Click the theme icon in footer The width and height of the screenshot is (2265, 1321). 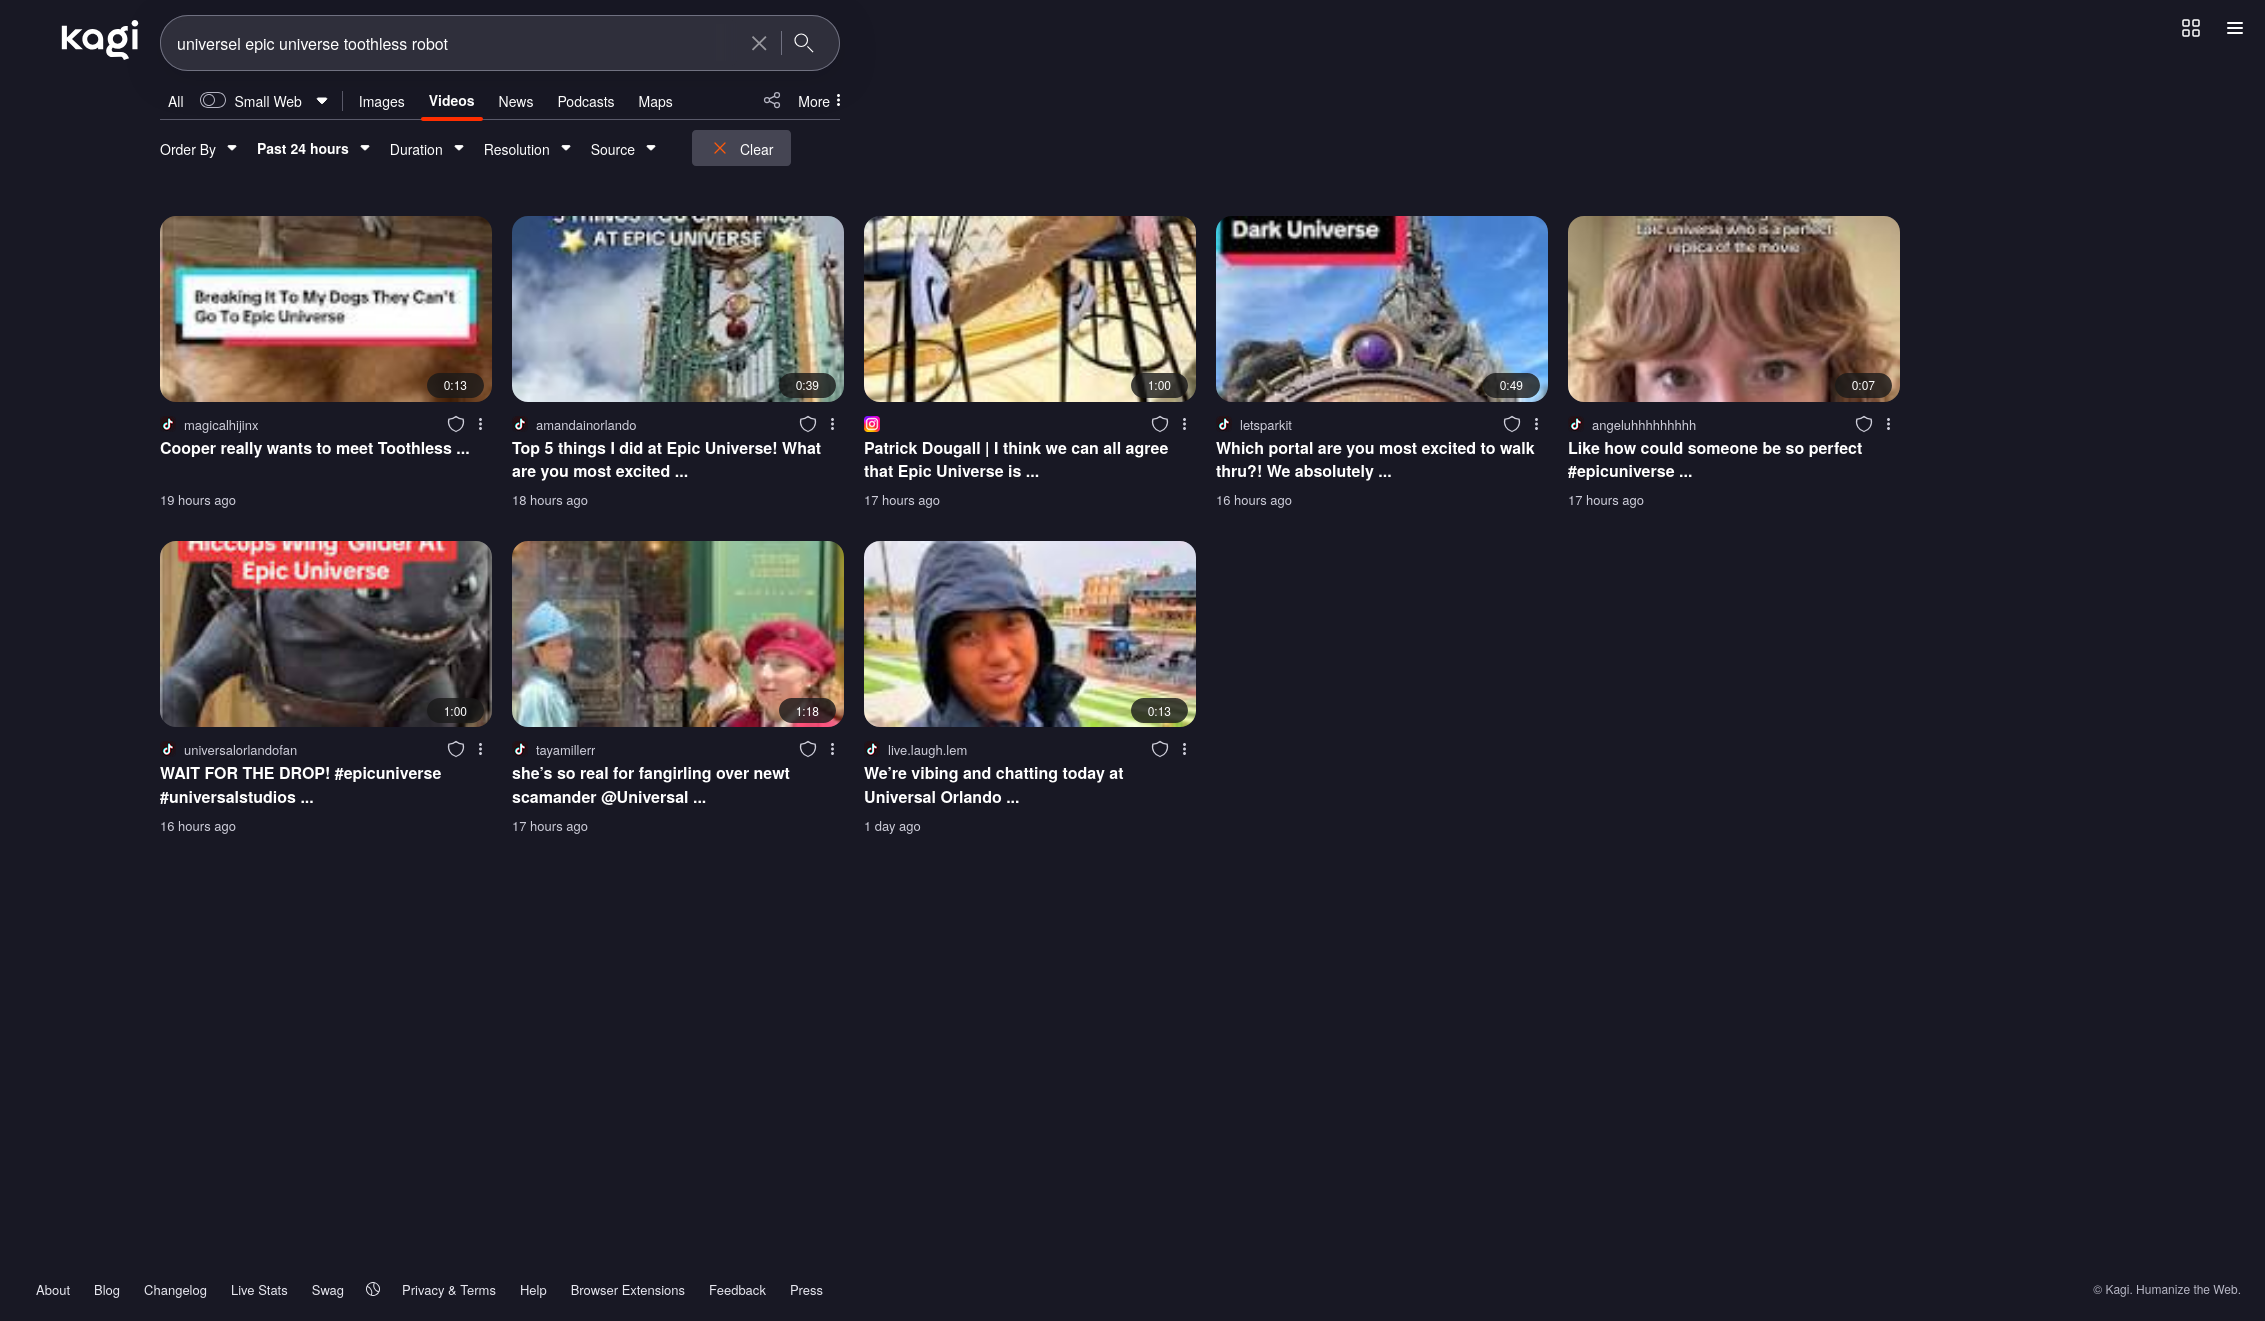(373, 1290)
